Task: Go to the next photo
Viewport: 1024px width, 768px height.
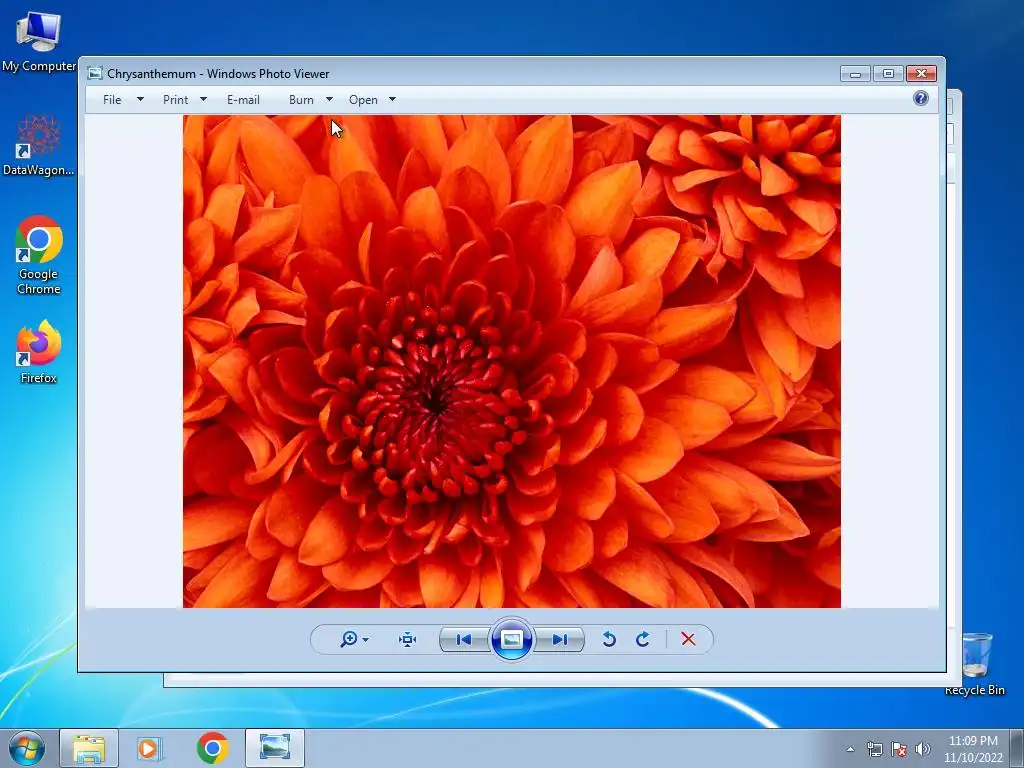Action: click(x=560, y=639)
